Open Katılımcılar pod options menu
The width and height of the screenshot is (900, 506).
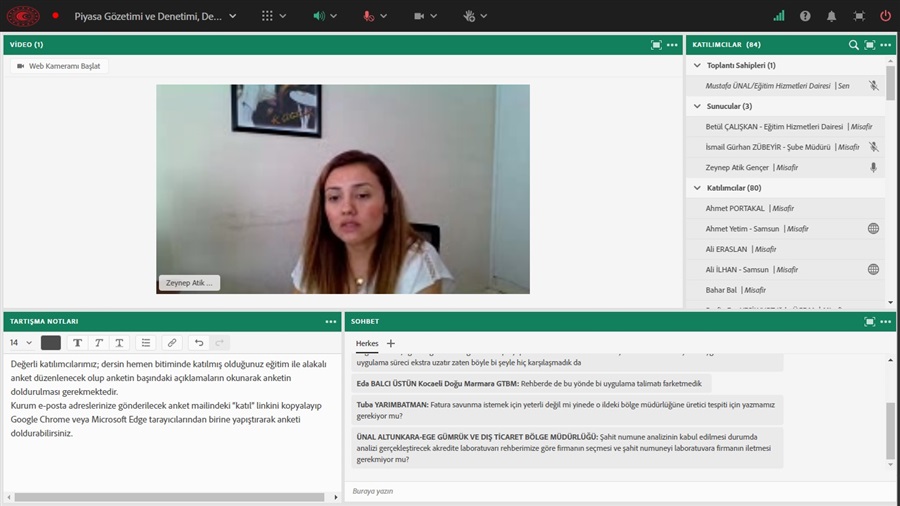pyautogui.click(x=886, y=45)
